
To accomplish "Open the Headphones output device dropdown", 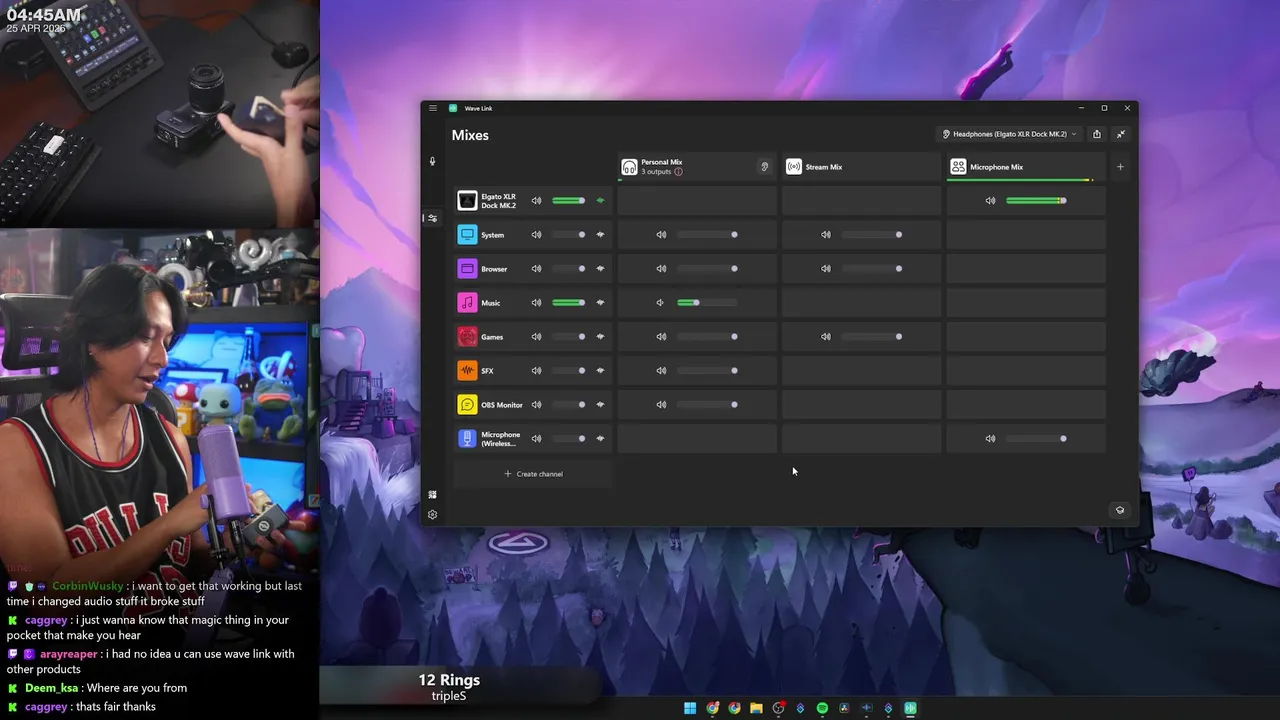I will click(x=1010, y=134).
